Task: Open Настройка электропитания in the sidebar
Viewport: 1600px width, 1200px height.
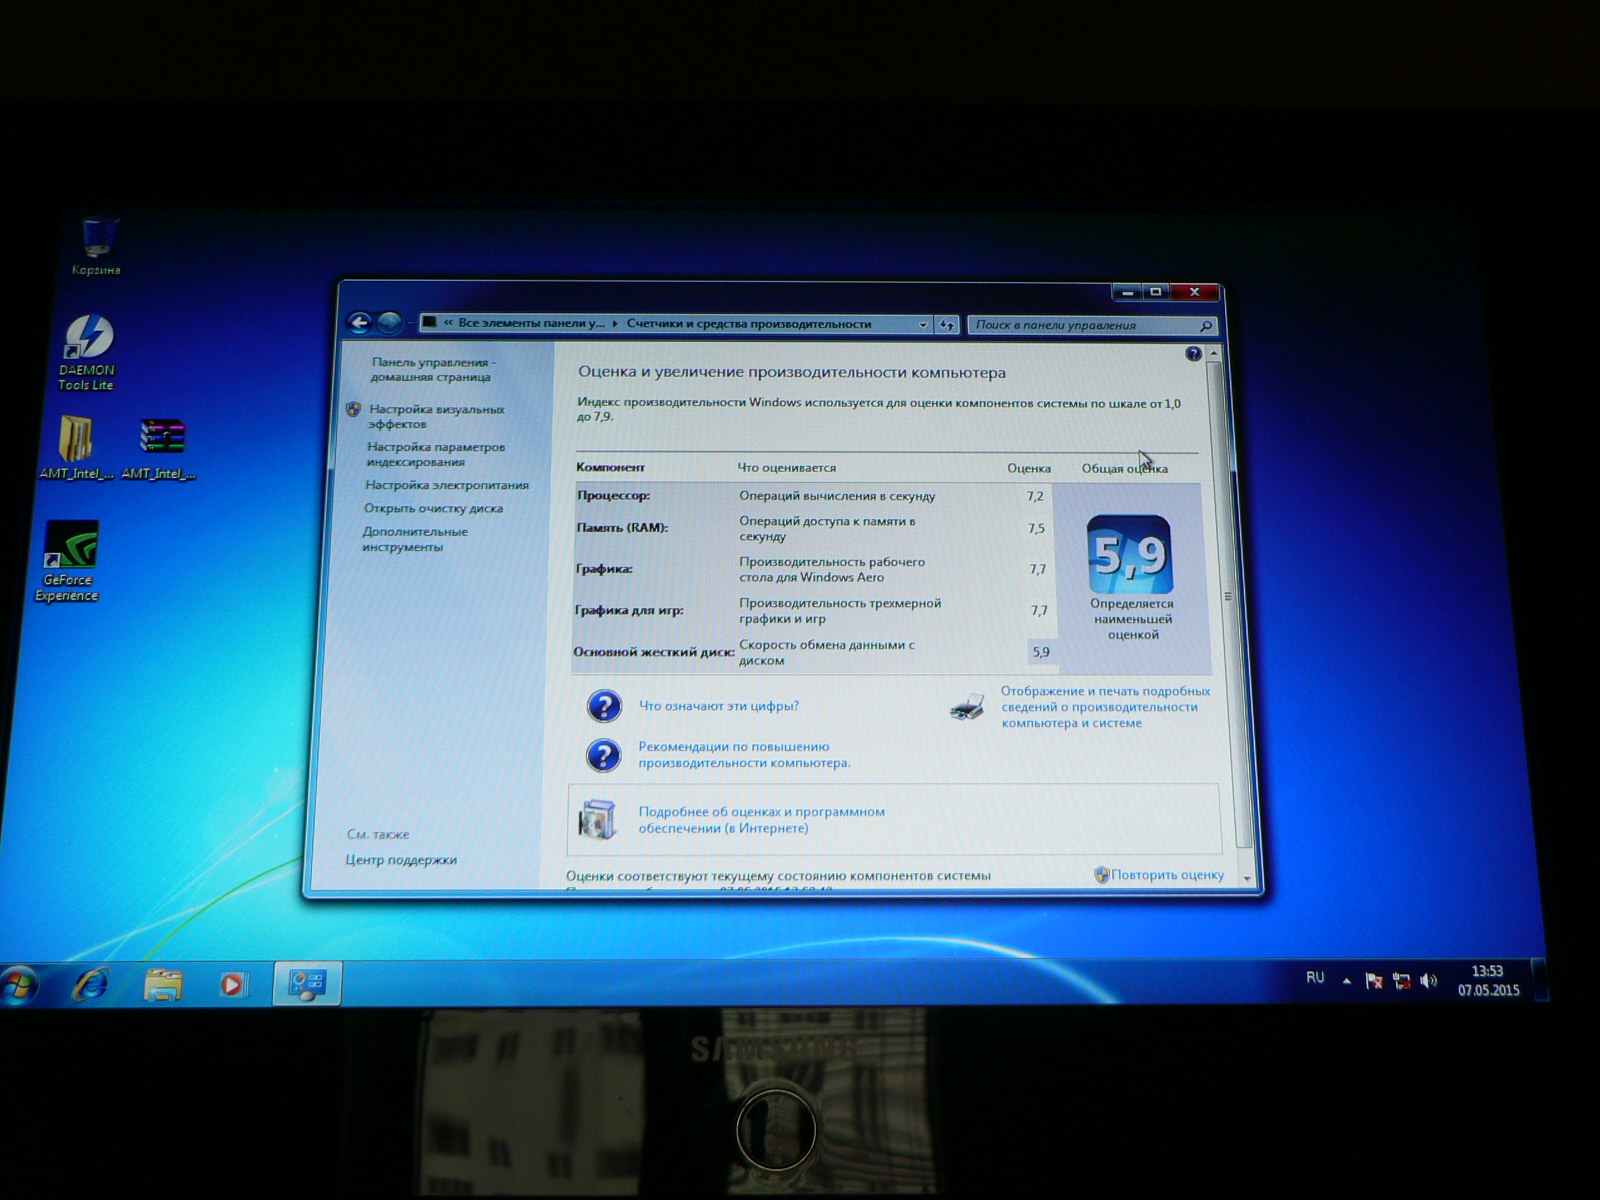Action: [446, 485]
